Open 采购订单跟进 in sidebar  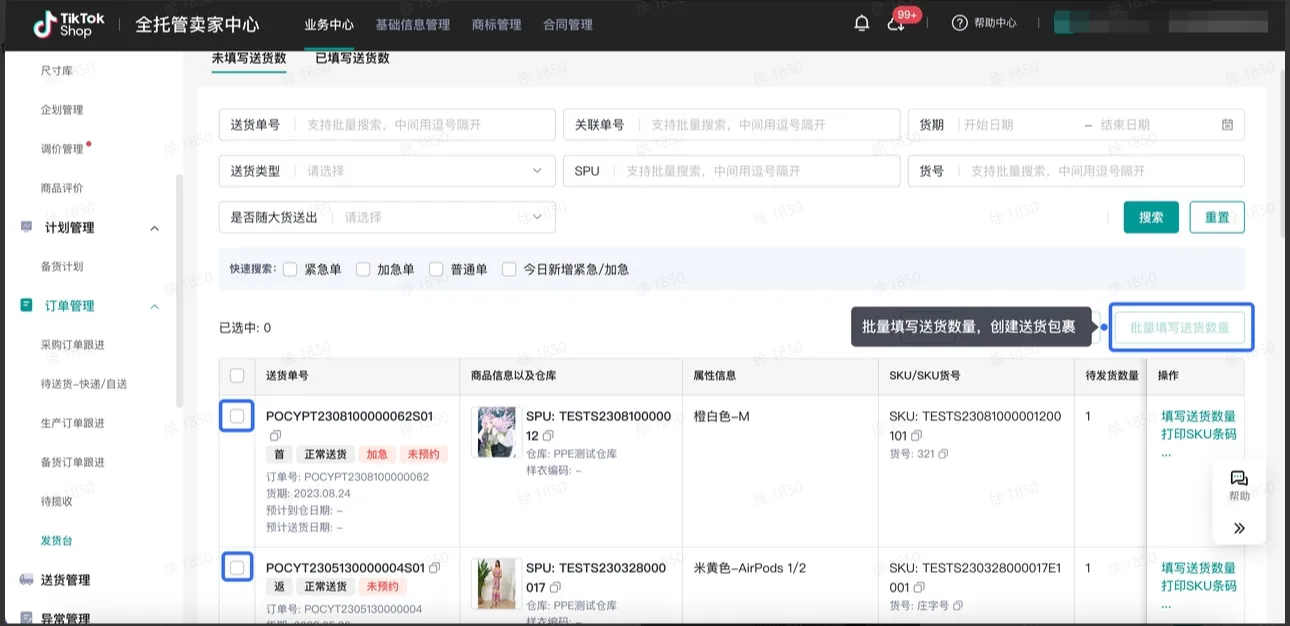(x=73, y=345)
